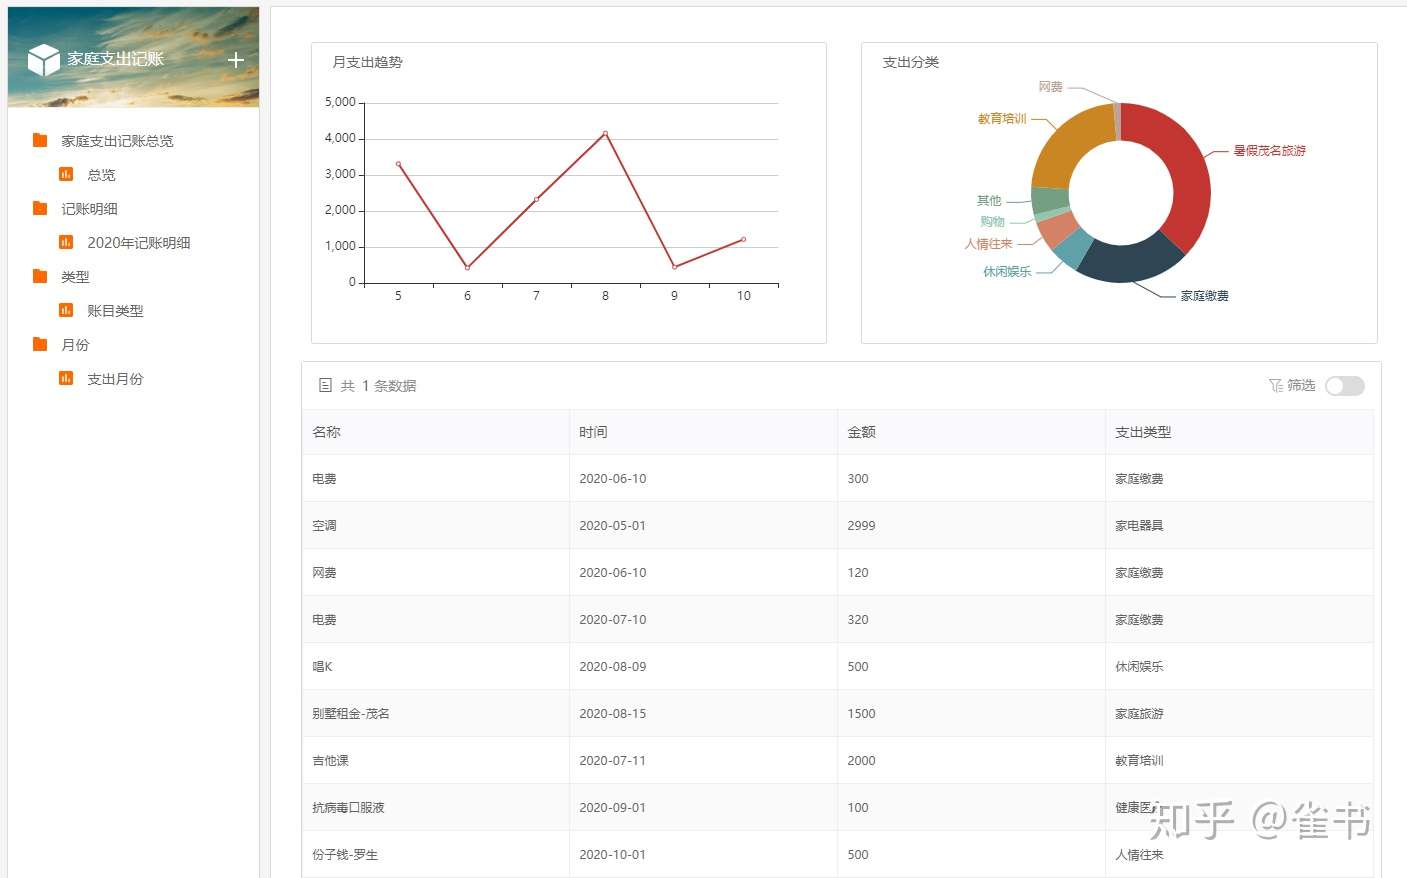Click the chart icon beside 支出月份

(66, 378)
